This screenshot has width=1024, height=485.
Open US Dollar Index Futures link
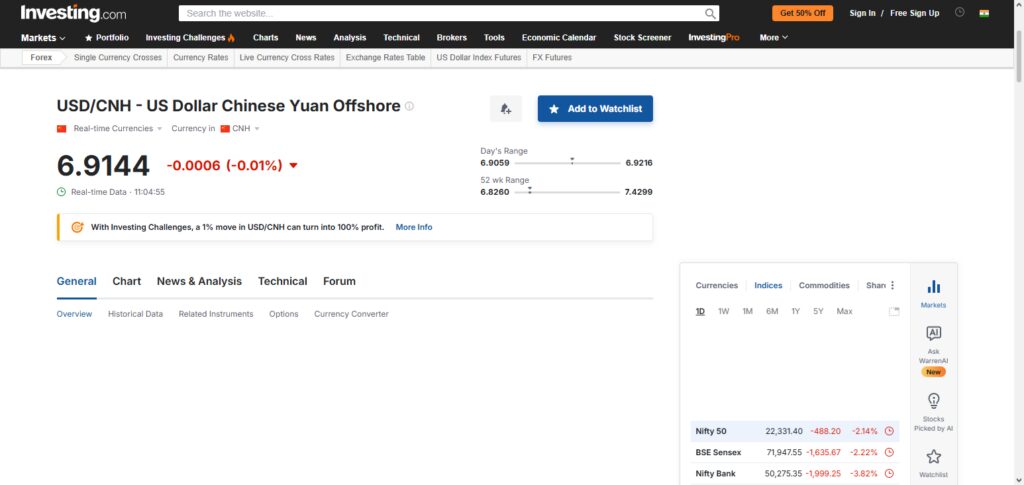point(479,57)
